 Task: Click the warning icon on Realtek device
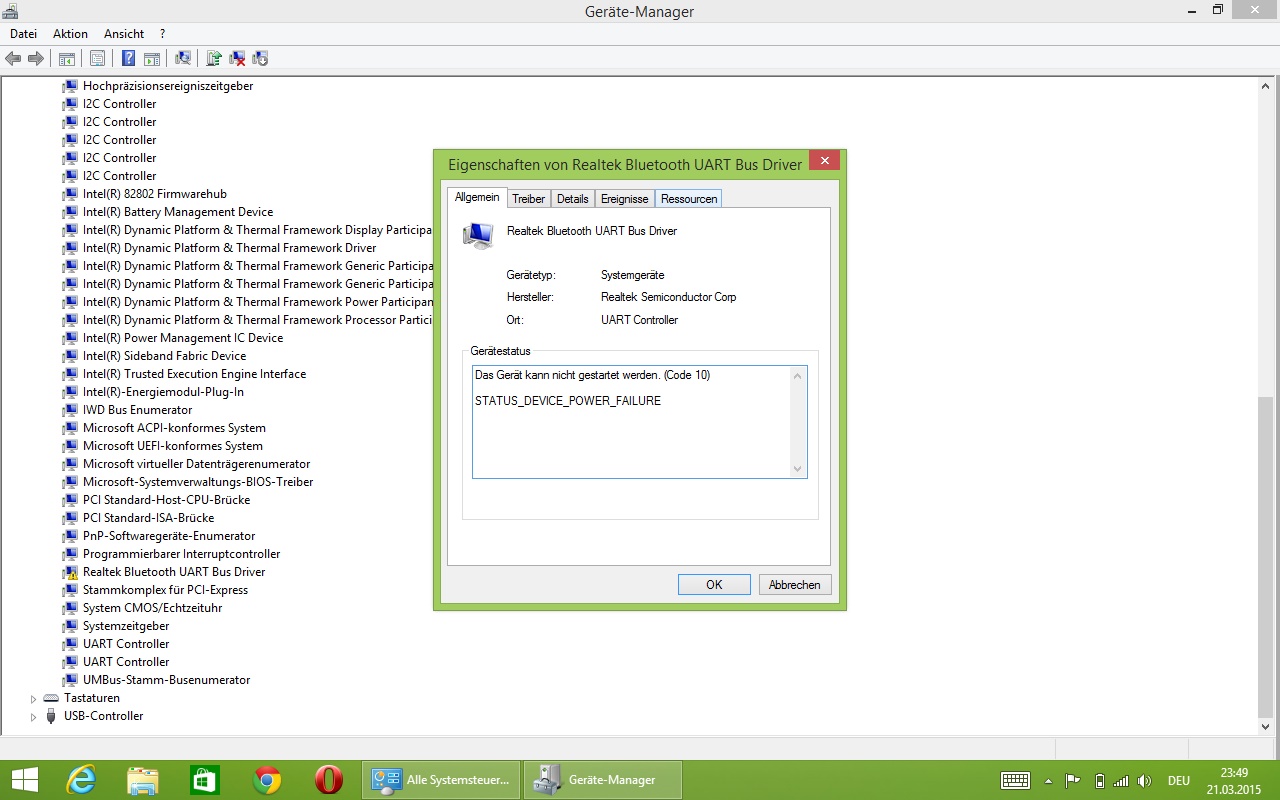[x=70, y=572]
